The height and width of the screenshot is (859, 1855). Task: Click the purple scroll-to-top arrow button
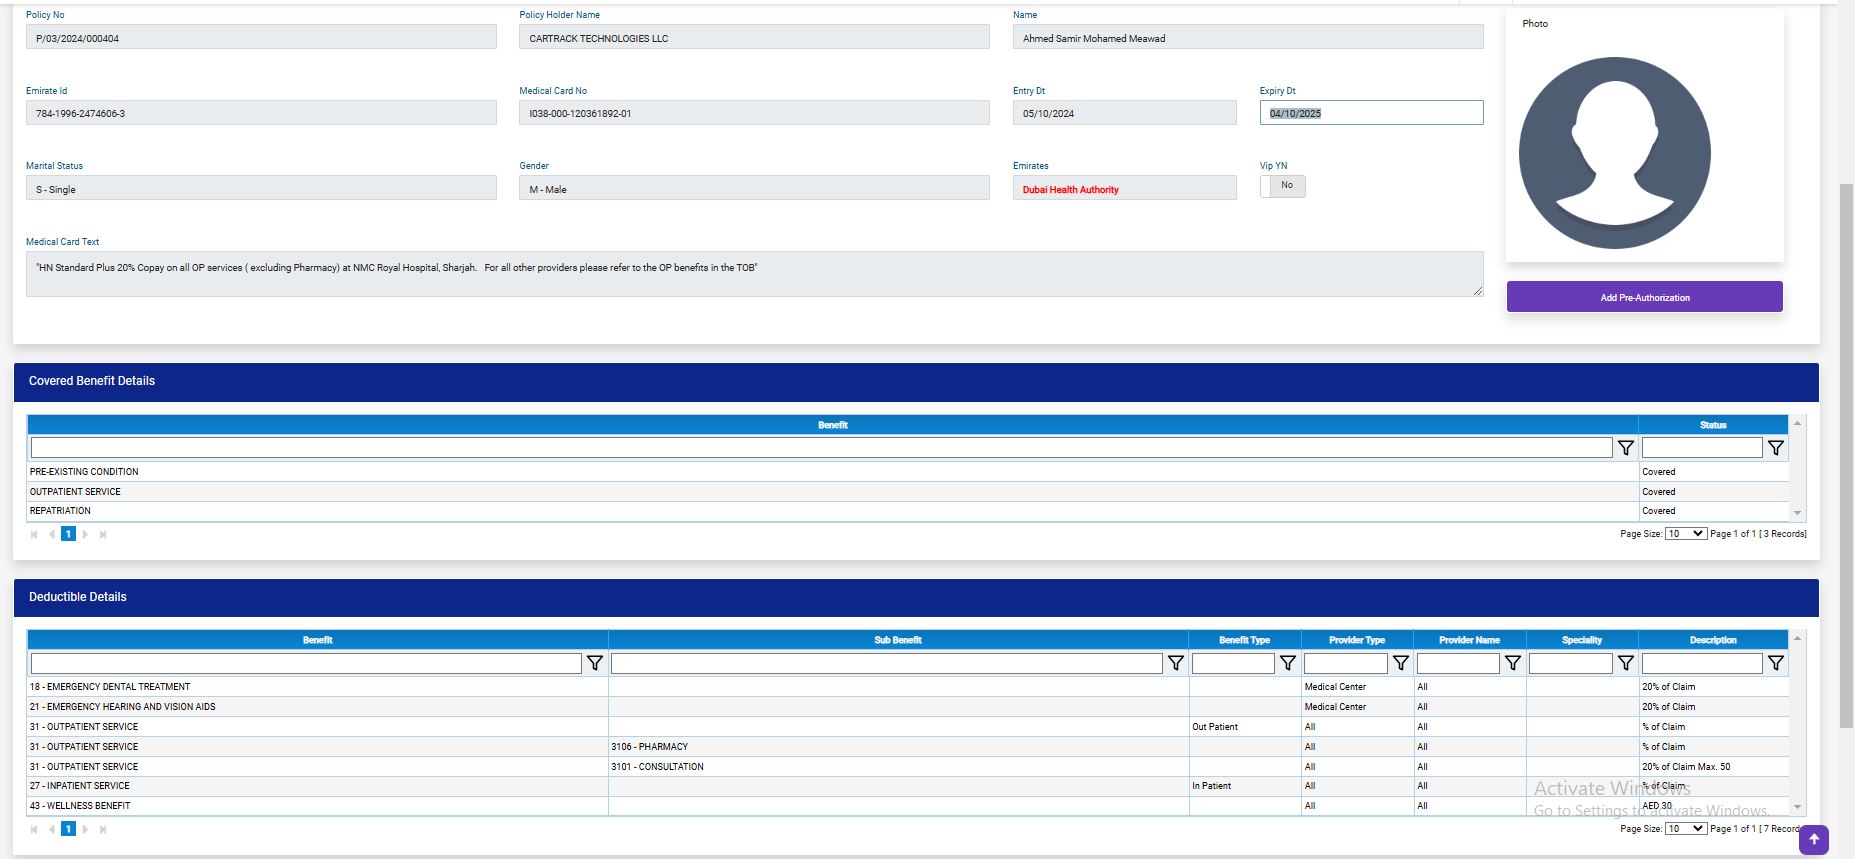pos(1813,840)
